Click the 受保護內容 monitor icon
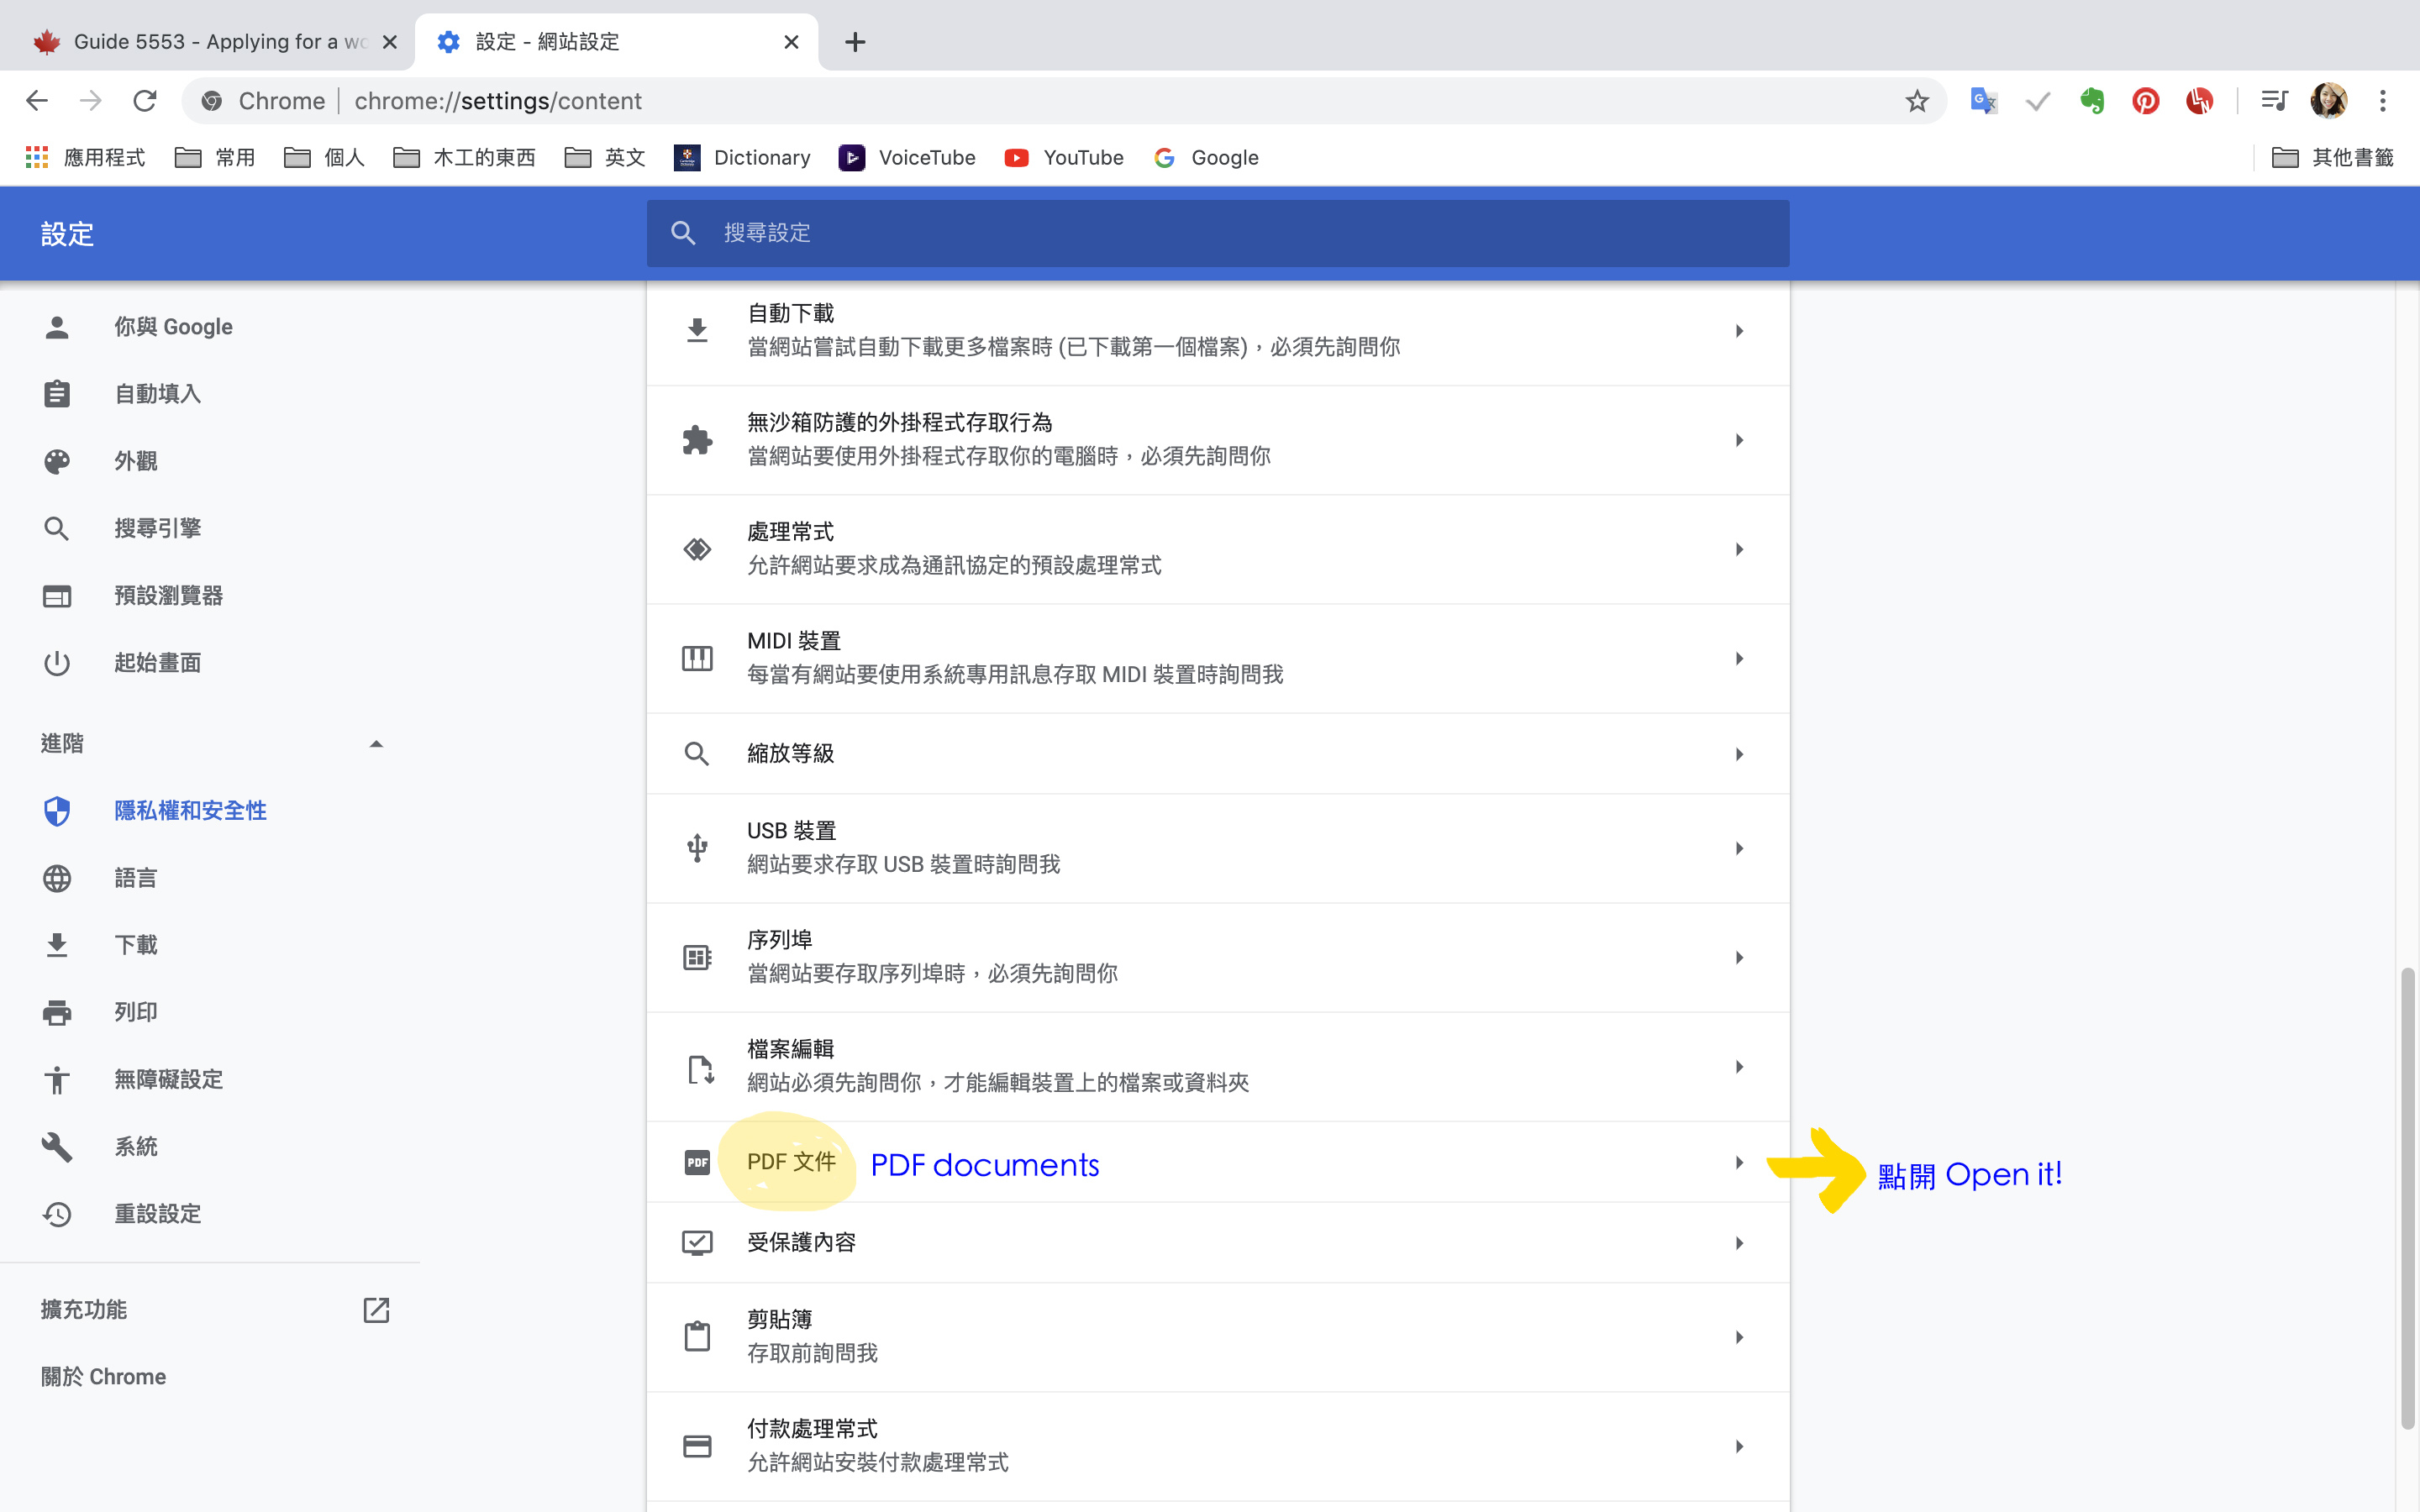 click(x=697, y=1243)
